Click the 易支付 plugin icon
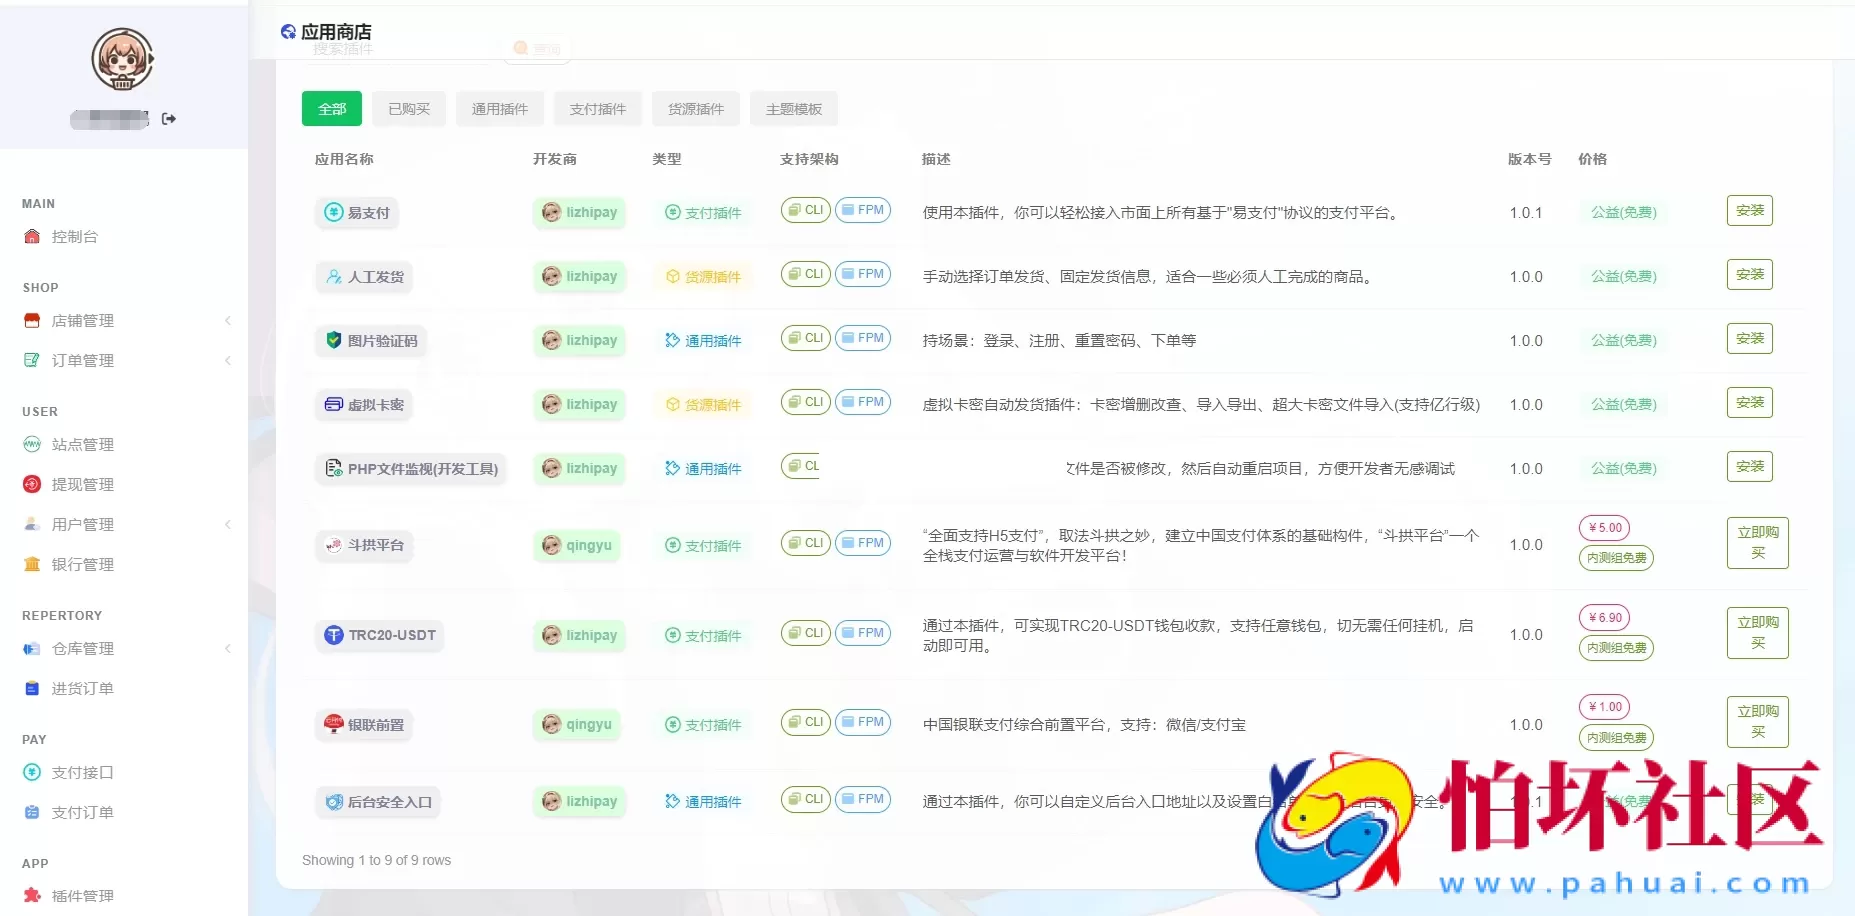The height and width of the screenshot is (916, 1855). click(334, 212)
